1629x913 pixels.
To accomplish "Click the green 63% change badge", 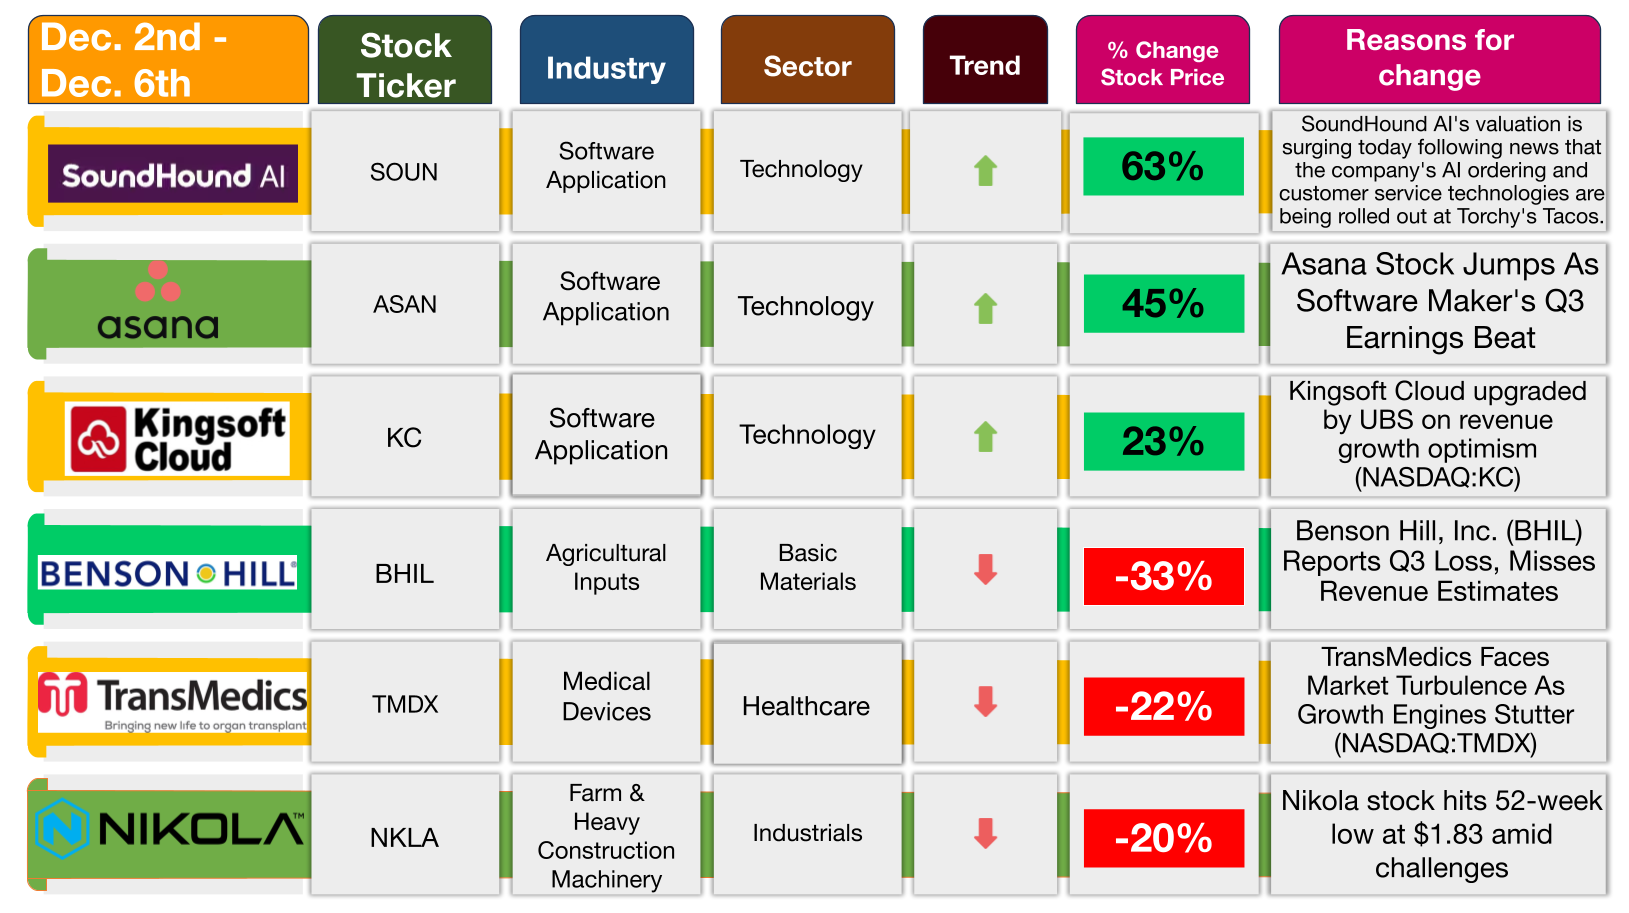I will coord(1163,166).
